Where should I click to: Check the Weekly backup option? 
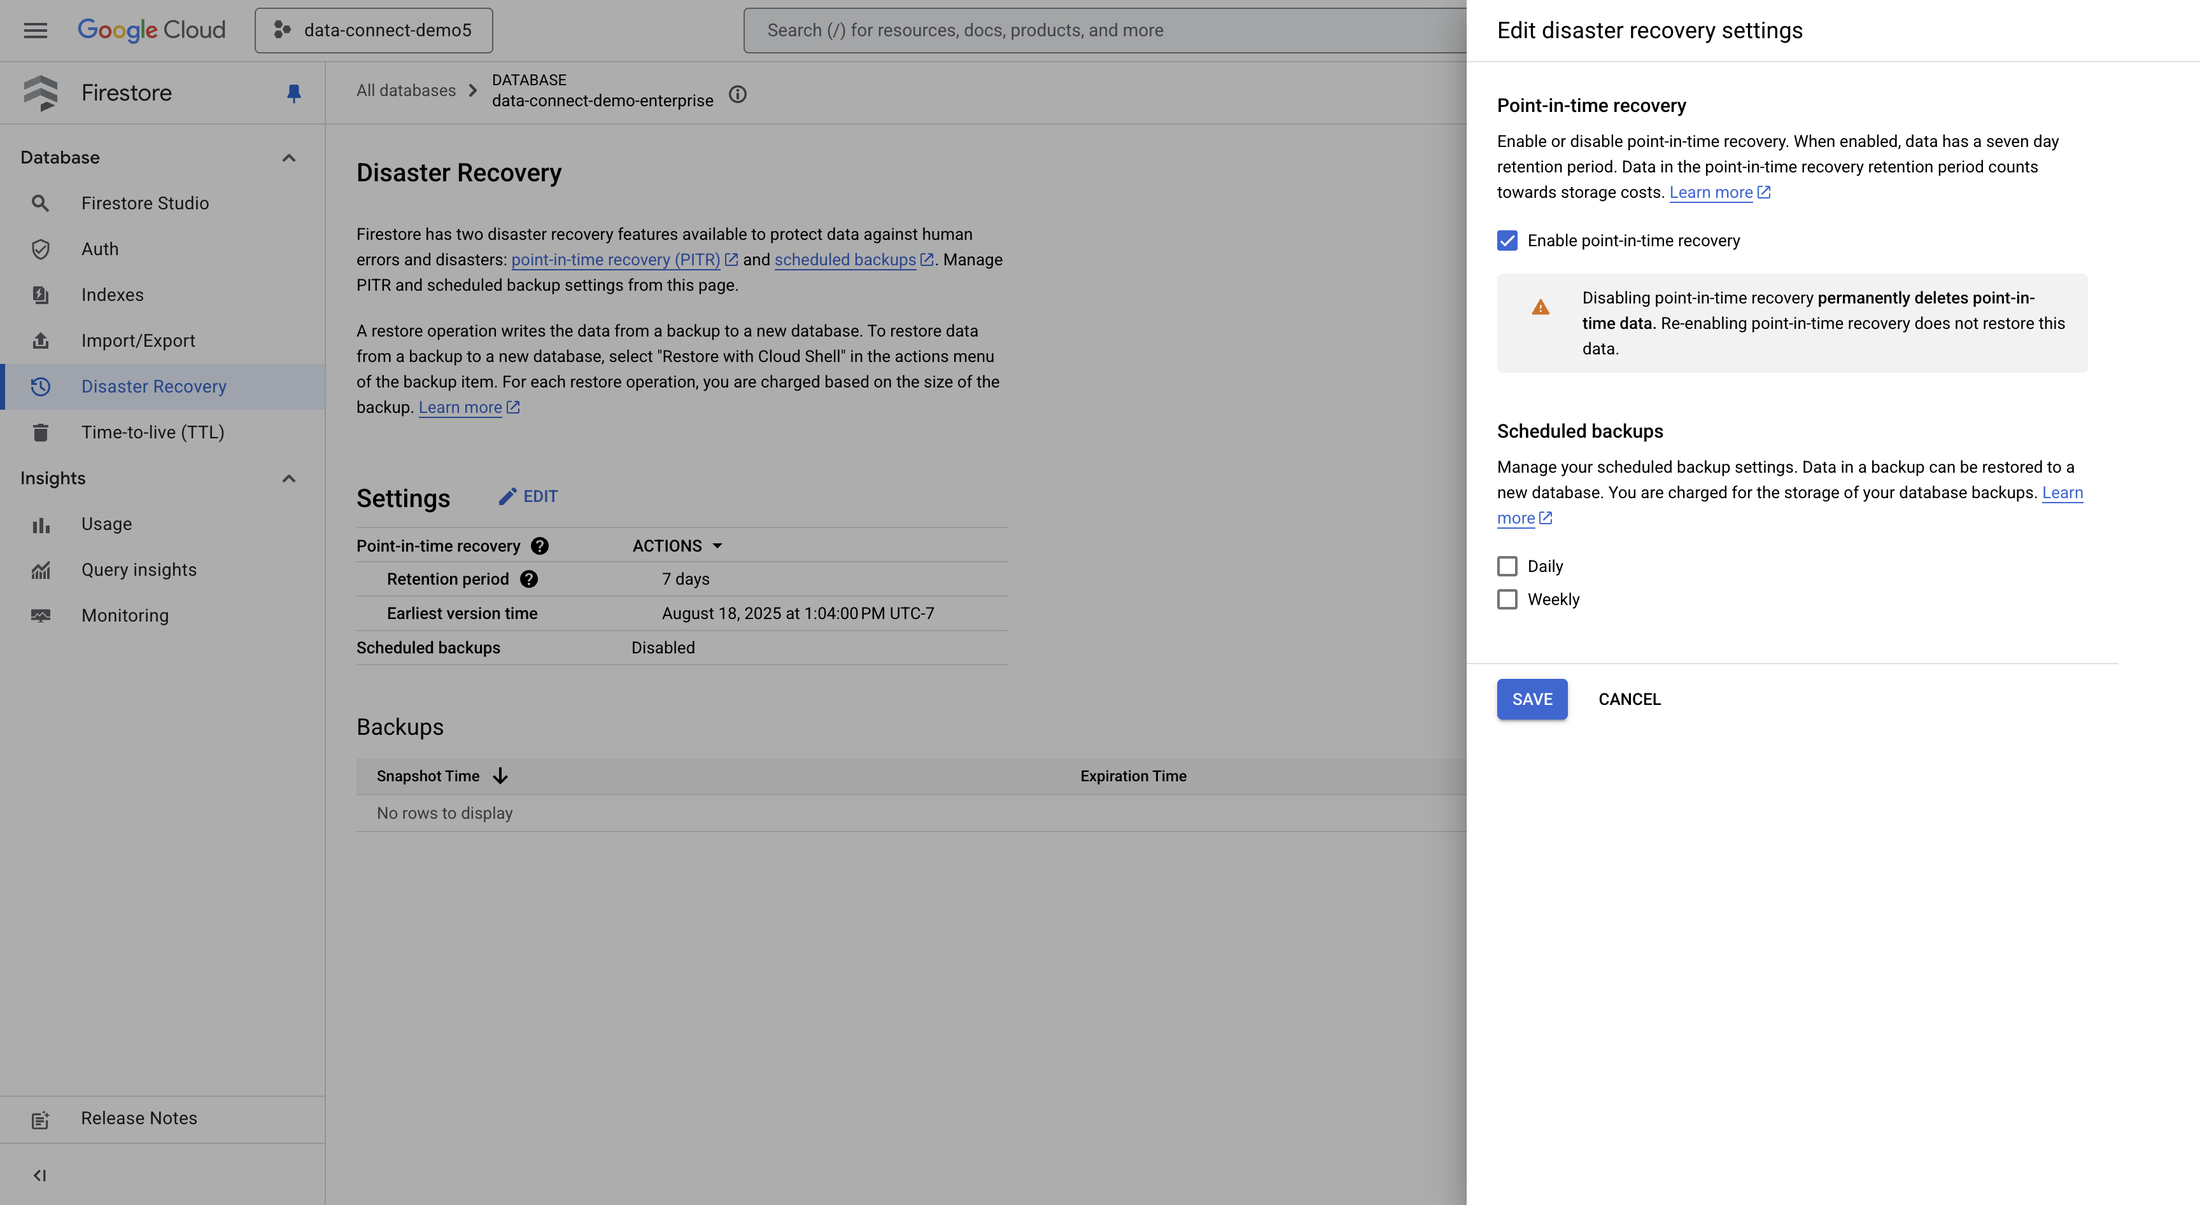click(x=1507, y=599)
